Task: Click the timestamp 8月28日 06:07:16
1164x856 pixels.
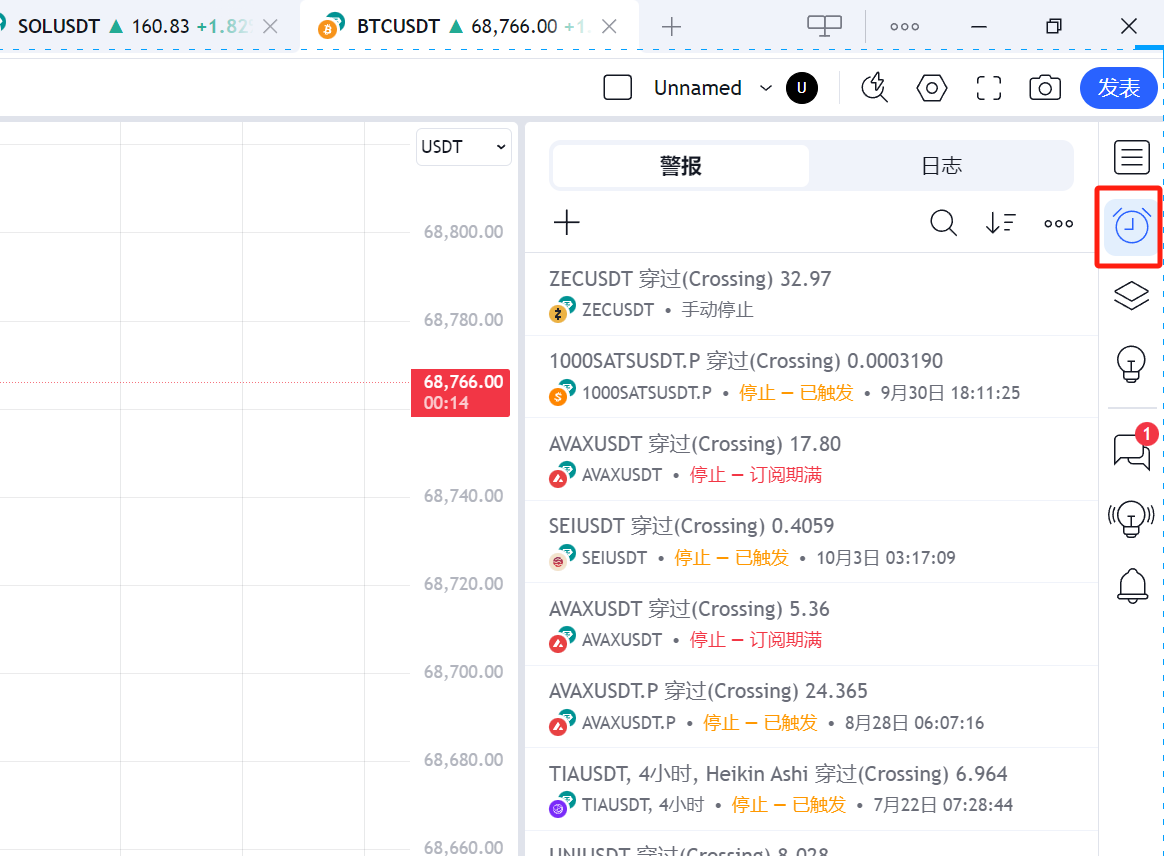Action: tap(914, 722)
